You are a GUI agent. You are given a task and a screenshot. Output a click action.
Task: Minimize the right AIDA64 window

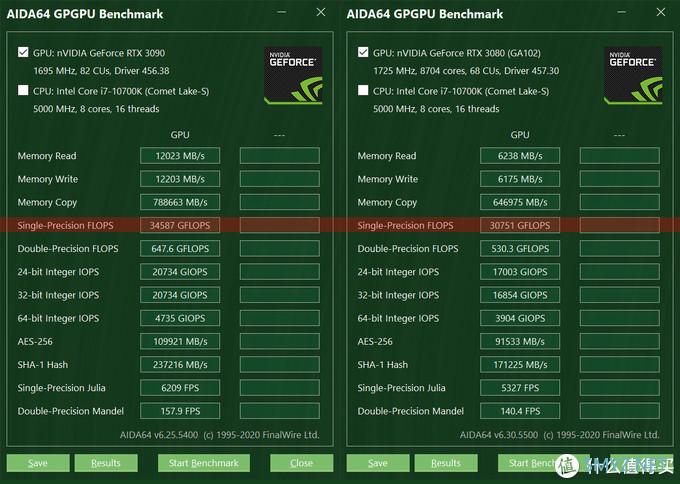[622, 12]
